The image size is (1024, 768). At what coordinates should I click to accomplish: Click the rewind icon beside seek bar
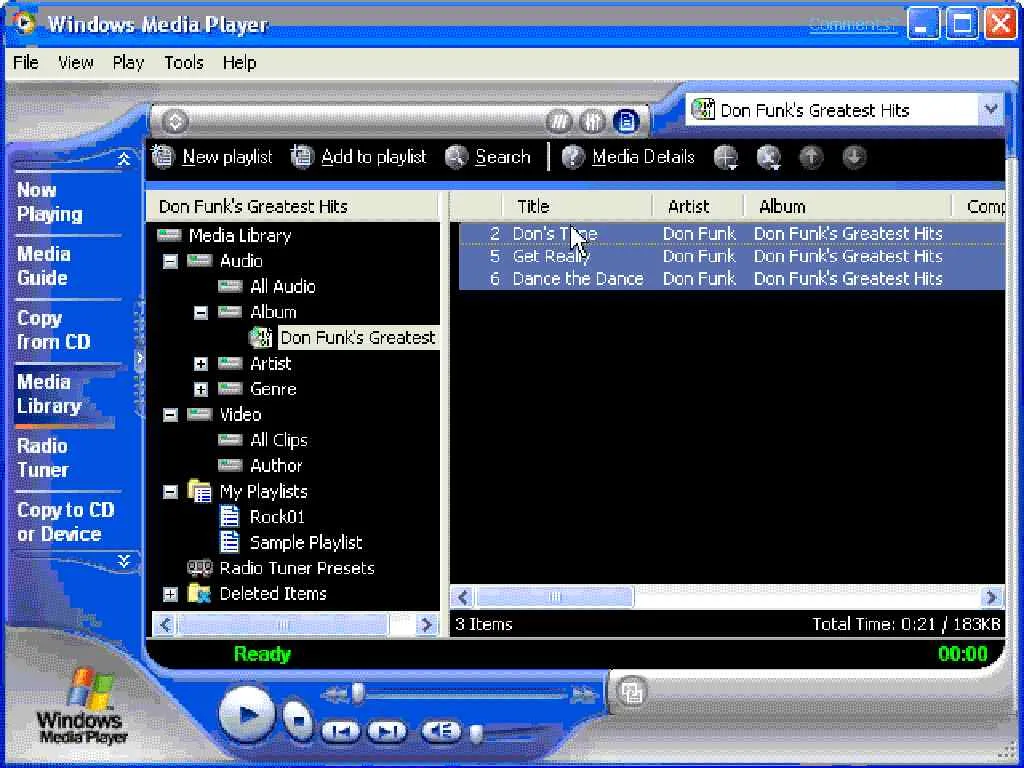pos(336,695)
